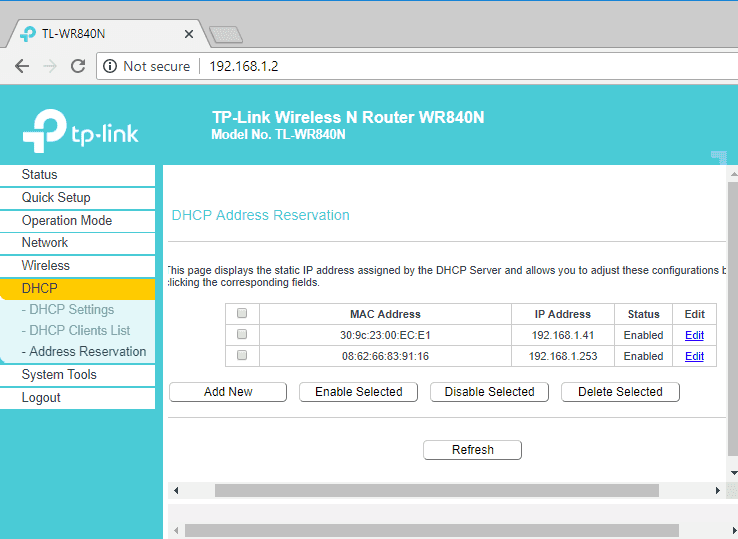This screenshot has height=539, width=738.
Task: Click the content horizontal scrollbar thumb
Action: [x=437, y=491]
